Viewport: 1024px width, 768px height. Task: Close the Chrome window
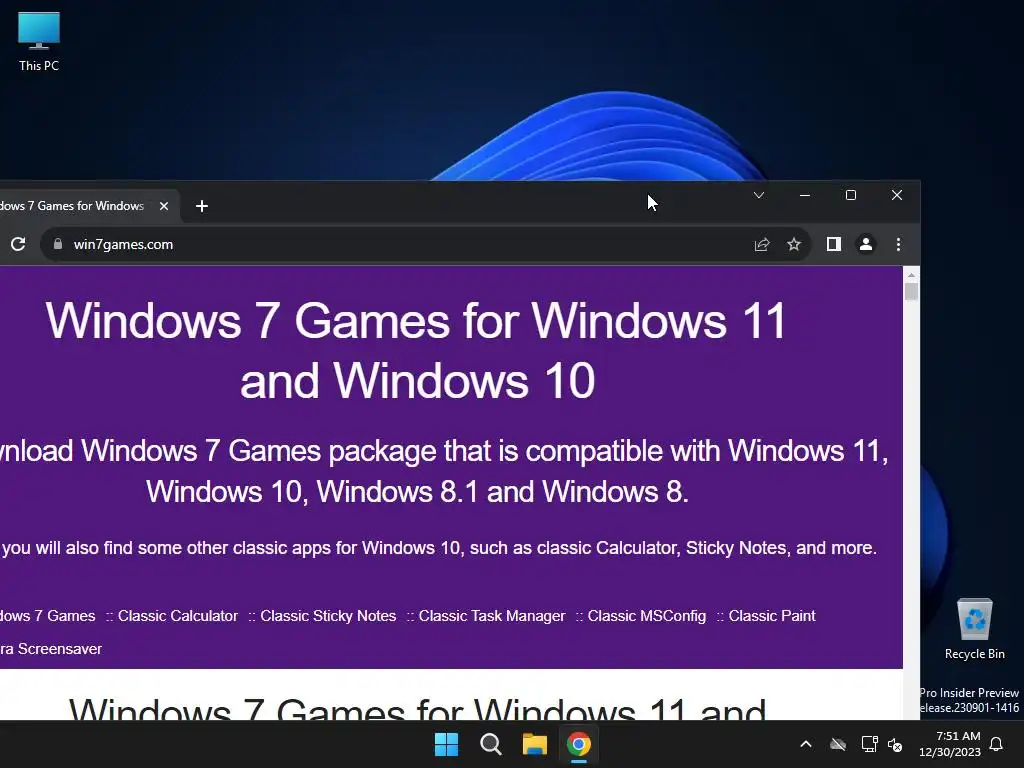point(897,195)
